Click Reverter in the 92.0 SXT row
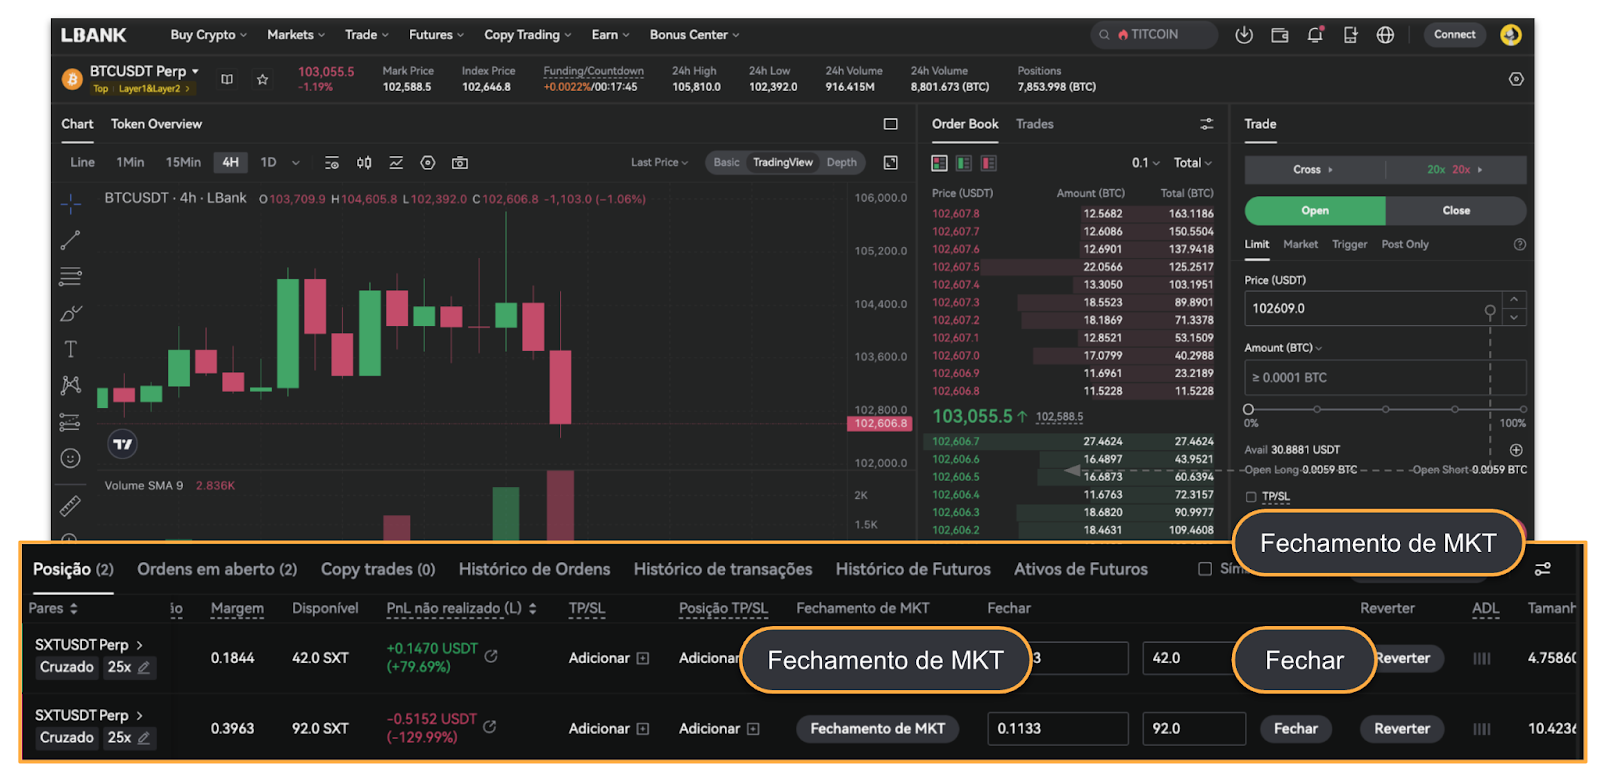 coord(1402,729)
